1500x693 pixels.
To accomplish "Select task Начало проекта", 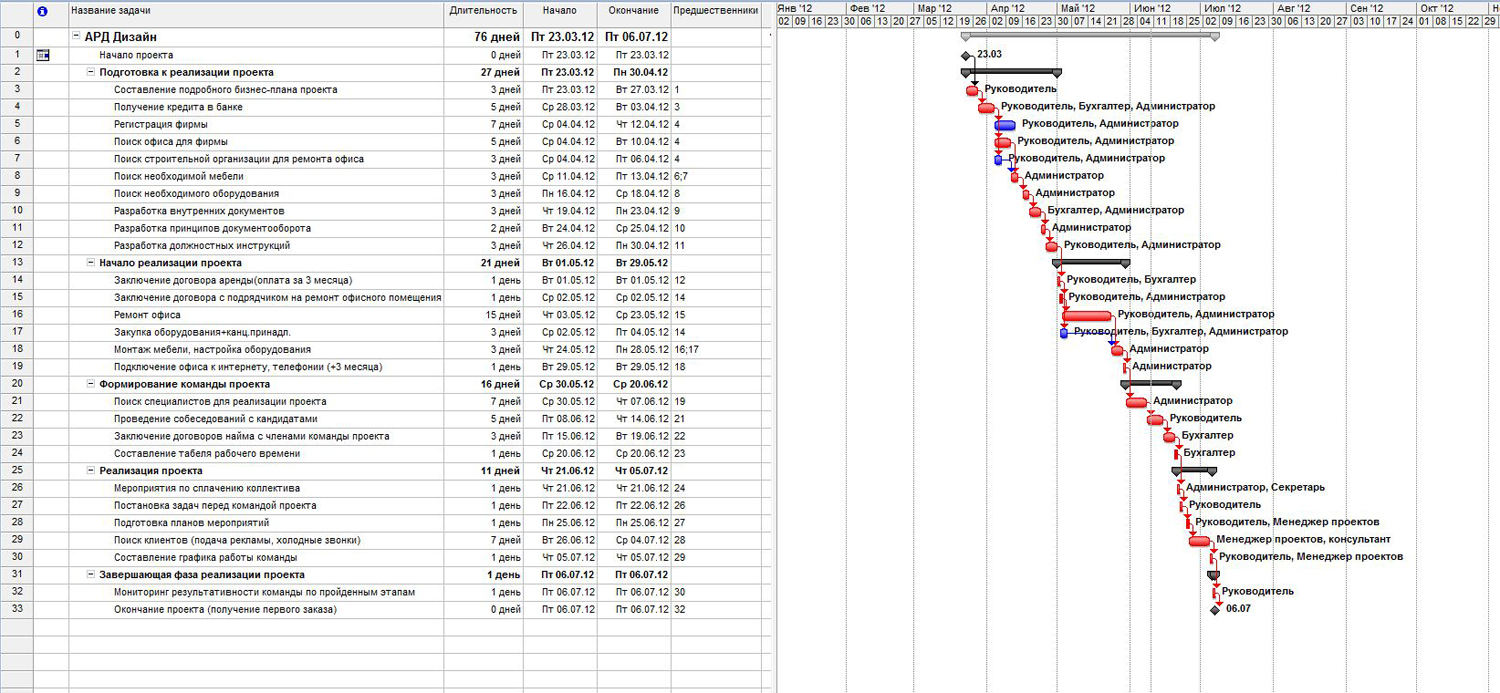I will [136, 55].
